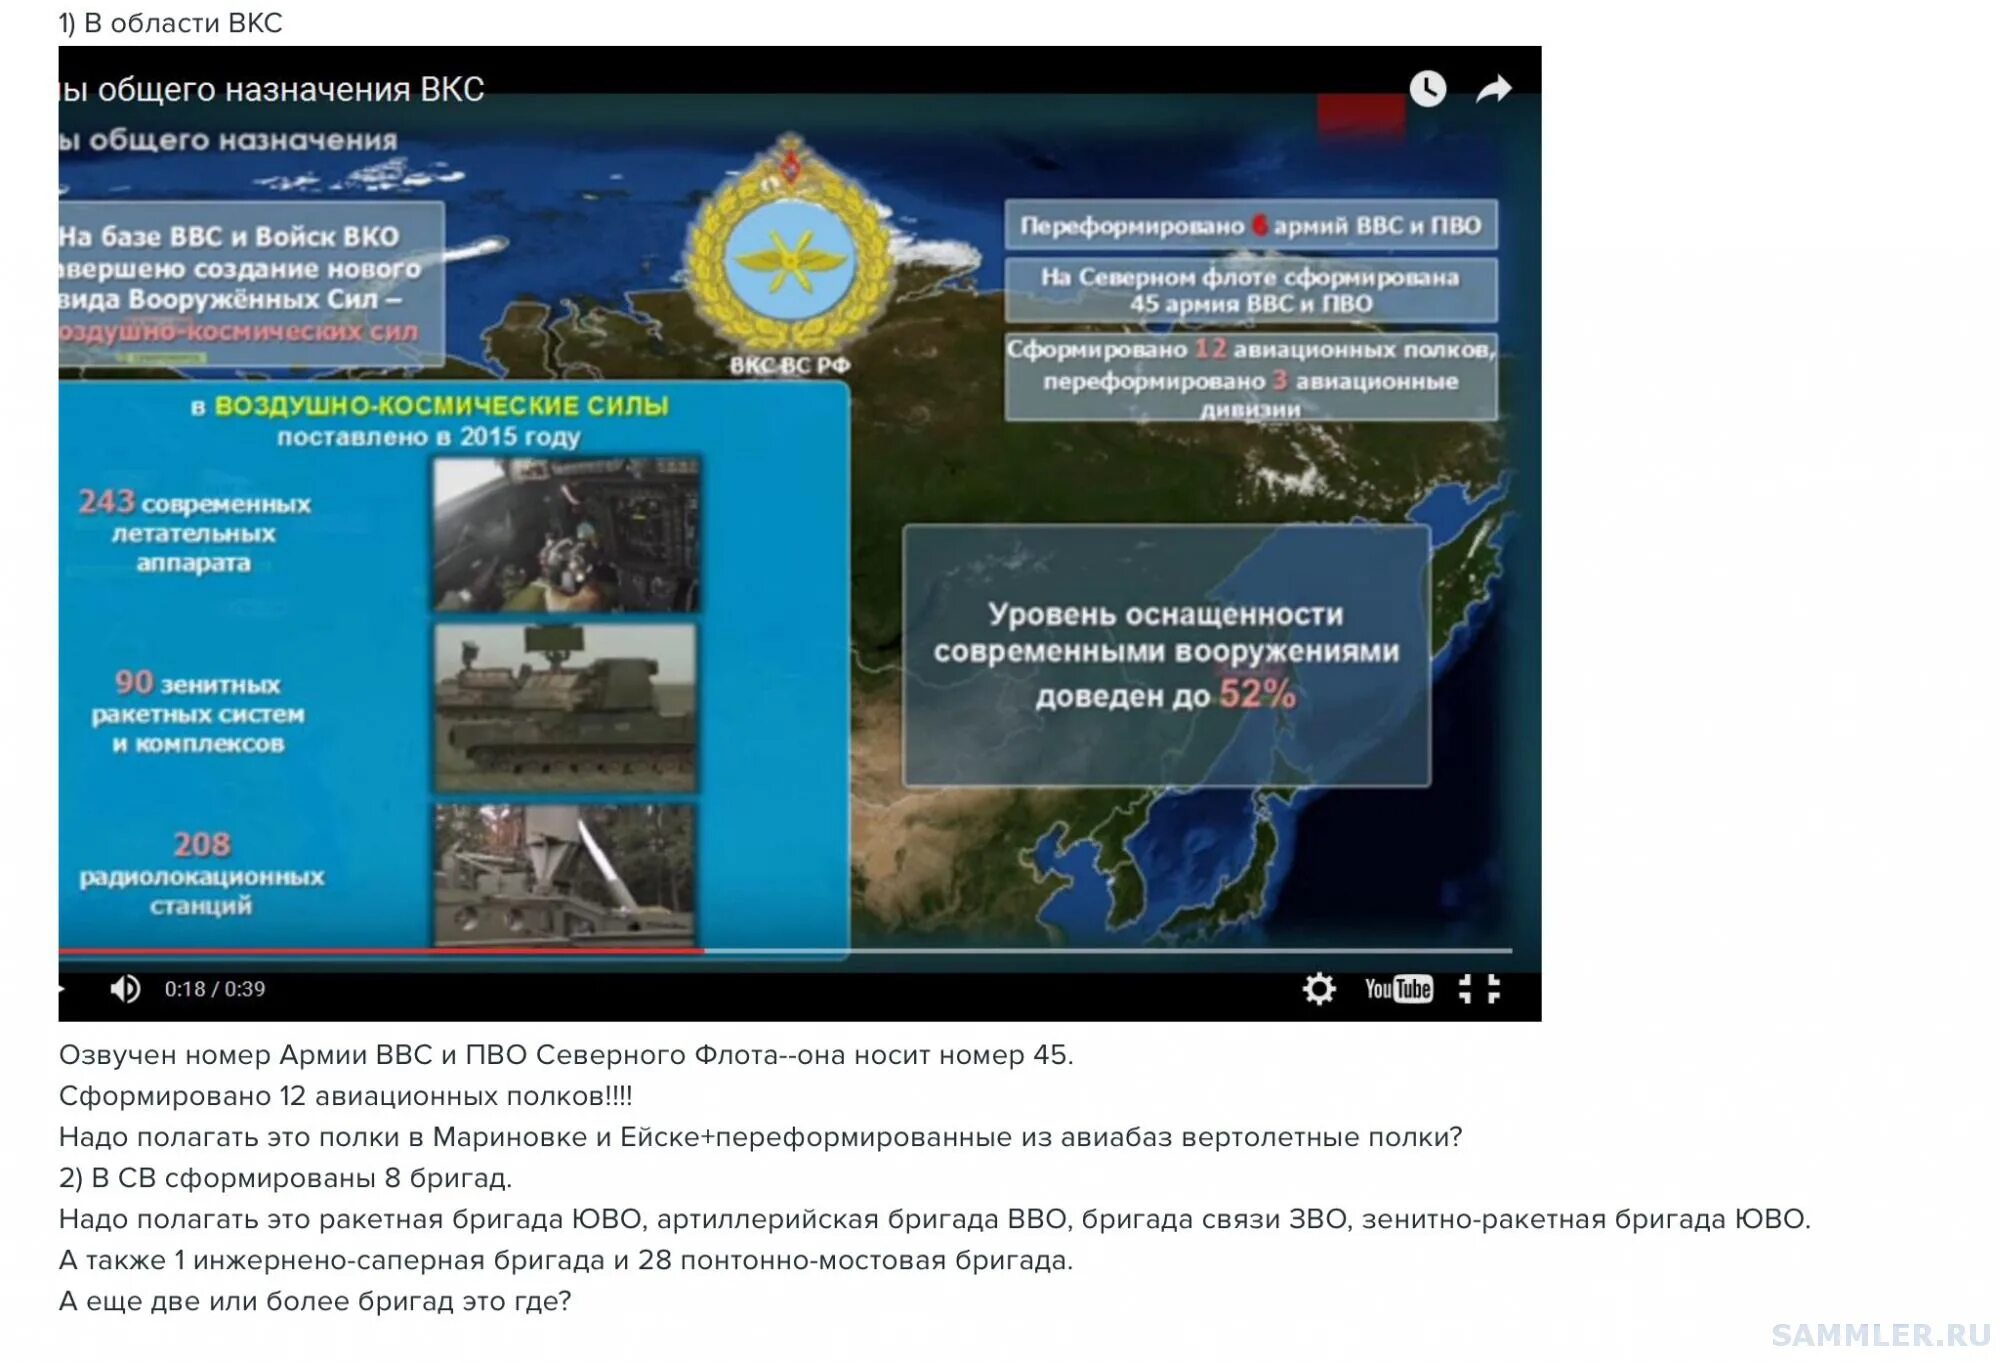Click the '52%' equipment level box
This screenshot has height=1363, width=2000.
[x=1166, y=655]
